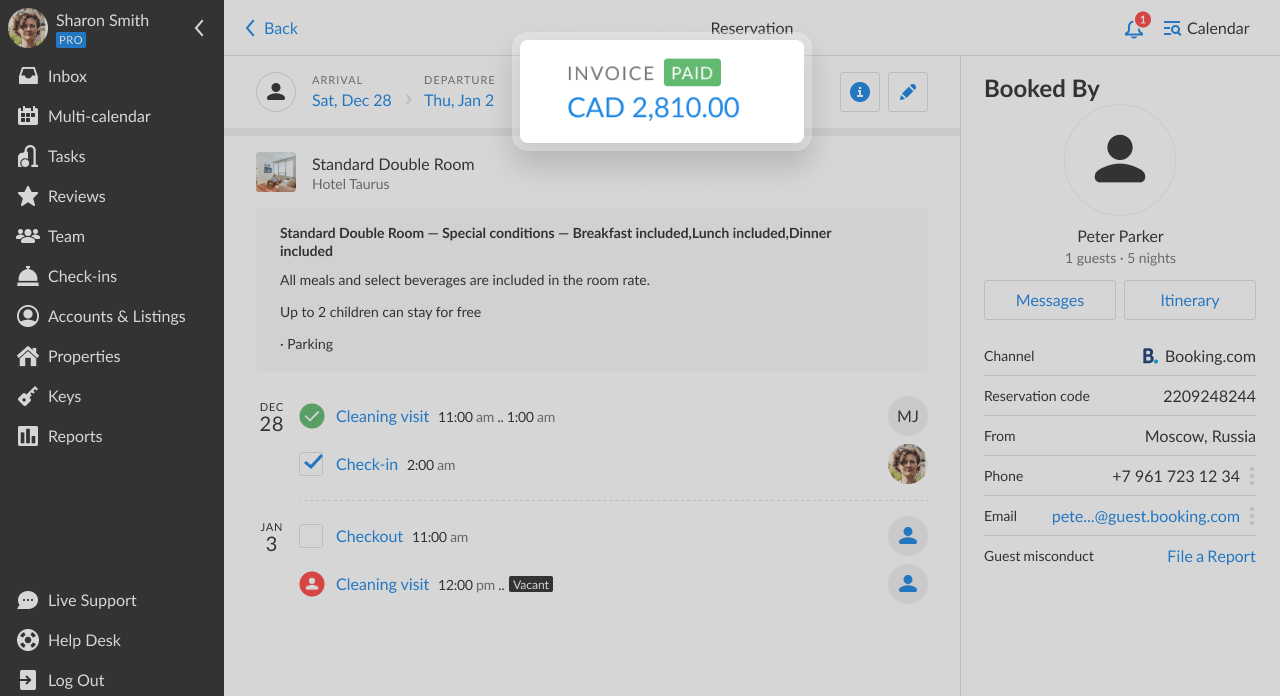
Task: Click the Peter Parker guest name
Action: coord(1120,236)
